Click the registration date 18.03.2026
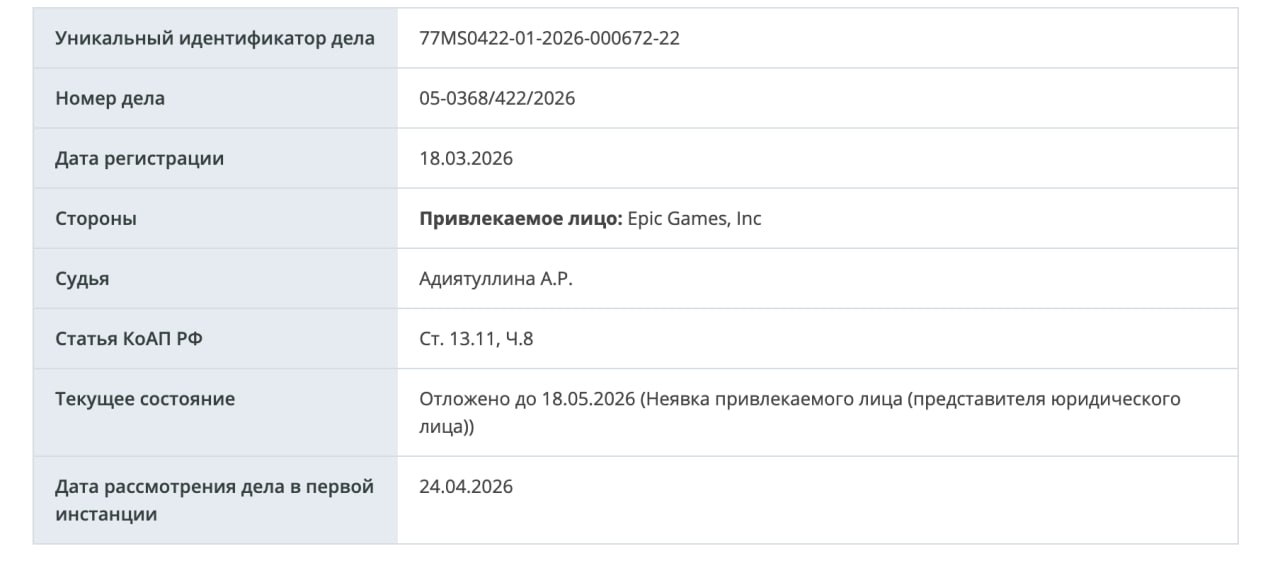The width and height of the screenshot is (1280, 563). point(466,159)
